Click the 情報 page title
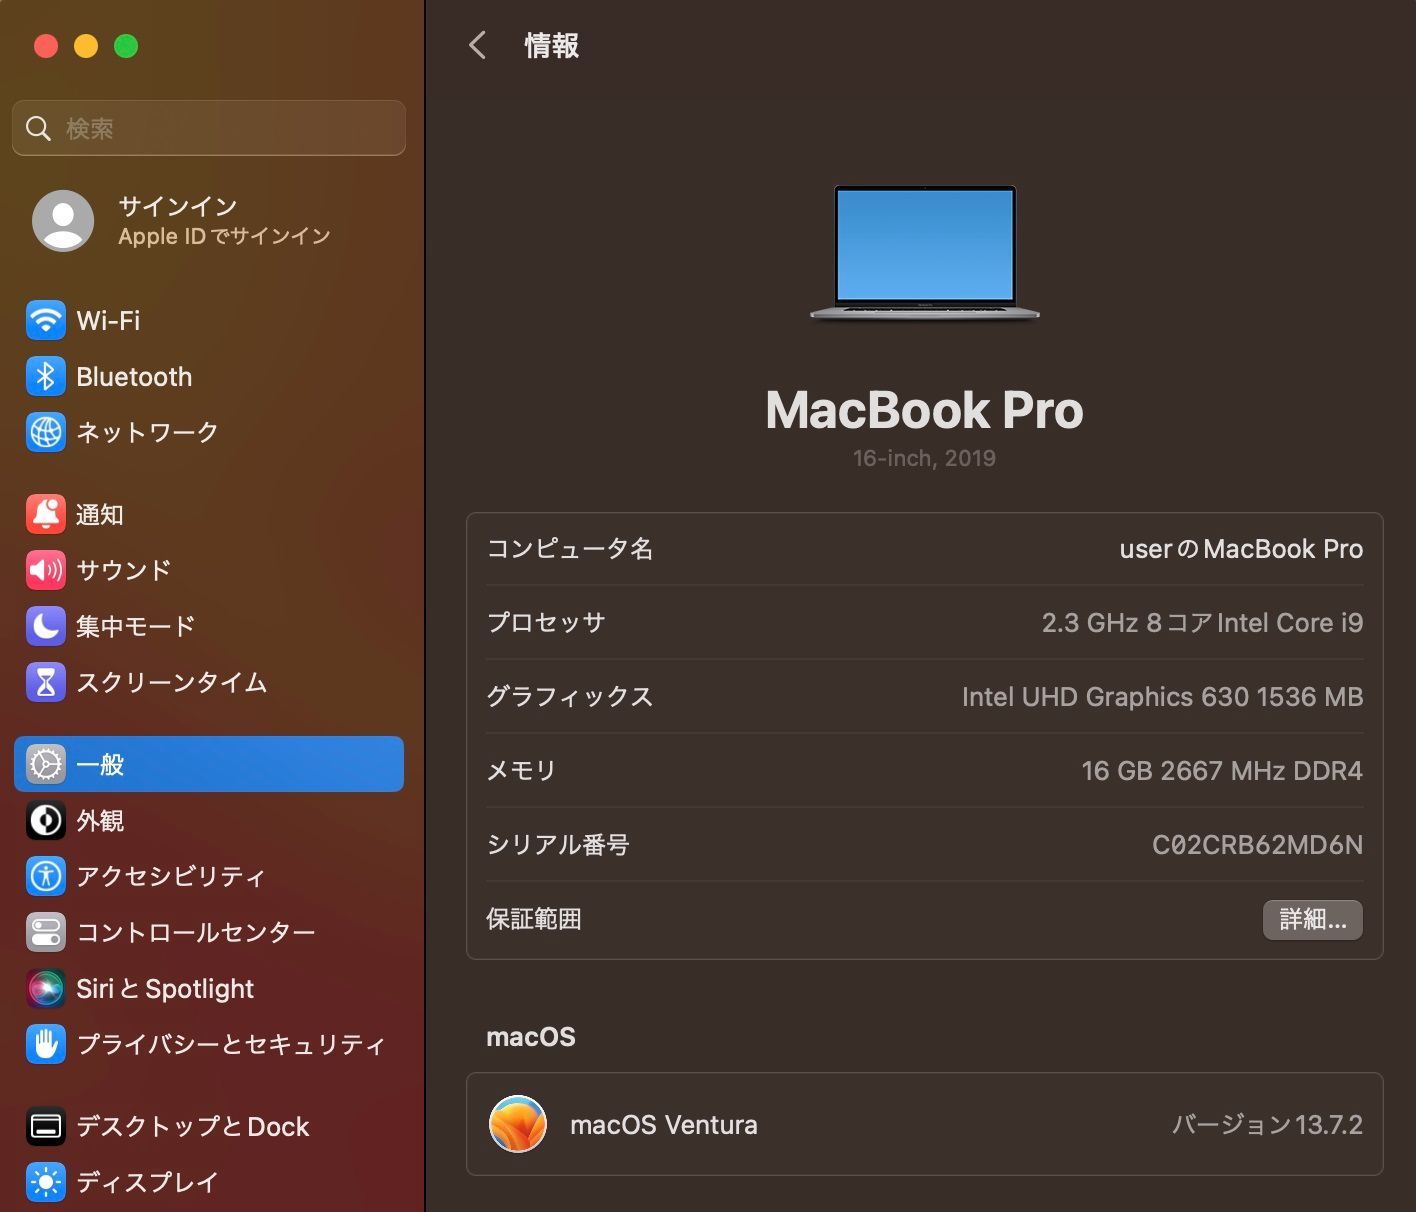Screen dimensions: 1416x1212 click(551, 45)
